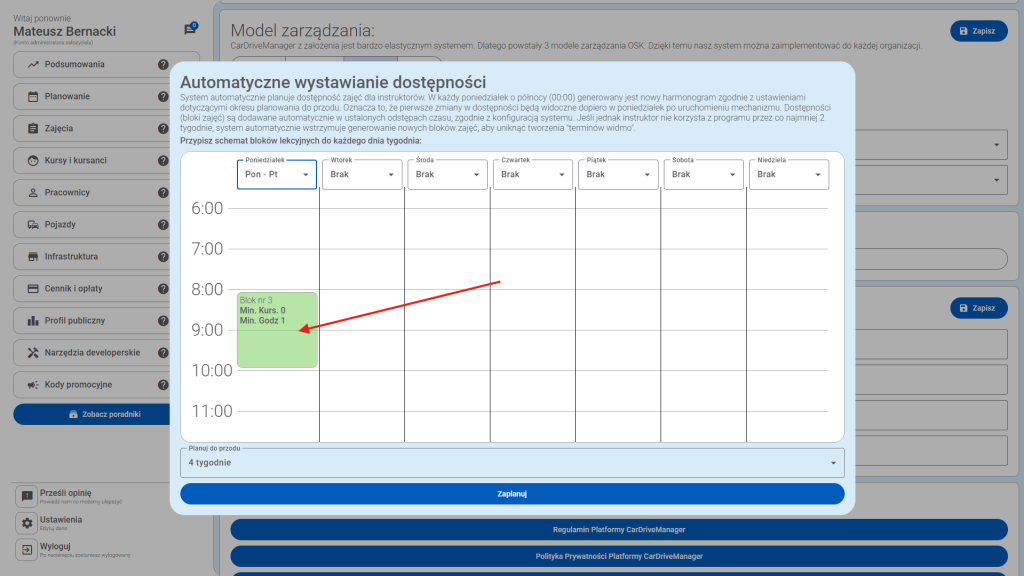Image resolution: width=1024 pixels, height=576 pixels.
Task: Open the Planuj do przodu dropdown
Action: pos(511,463)
